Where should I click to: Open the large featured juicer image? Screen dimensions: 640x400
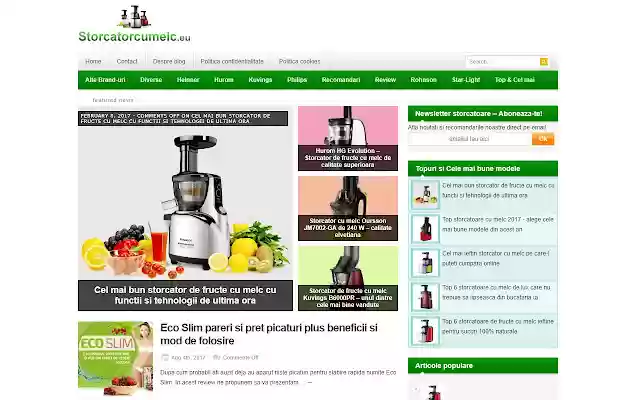(x=185, y=202)
